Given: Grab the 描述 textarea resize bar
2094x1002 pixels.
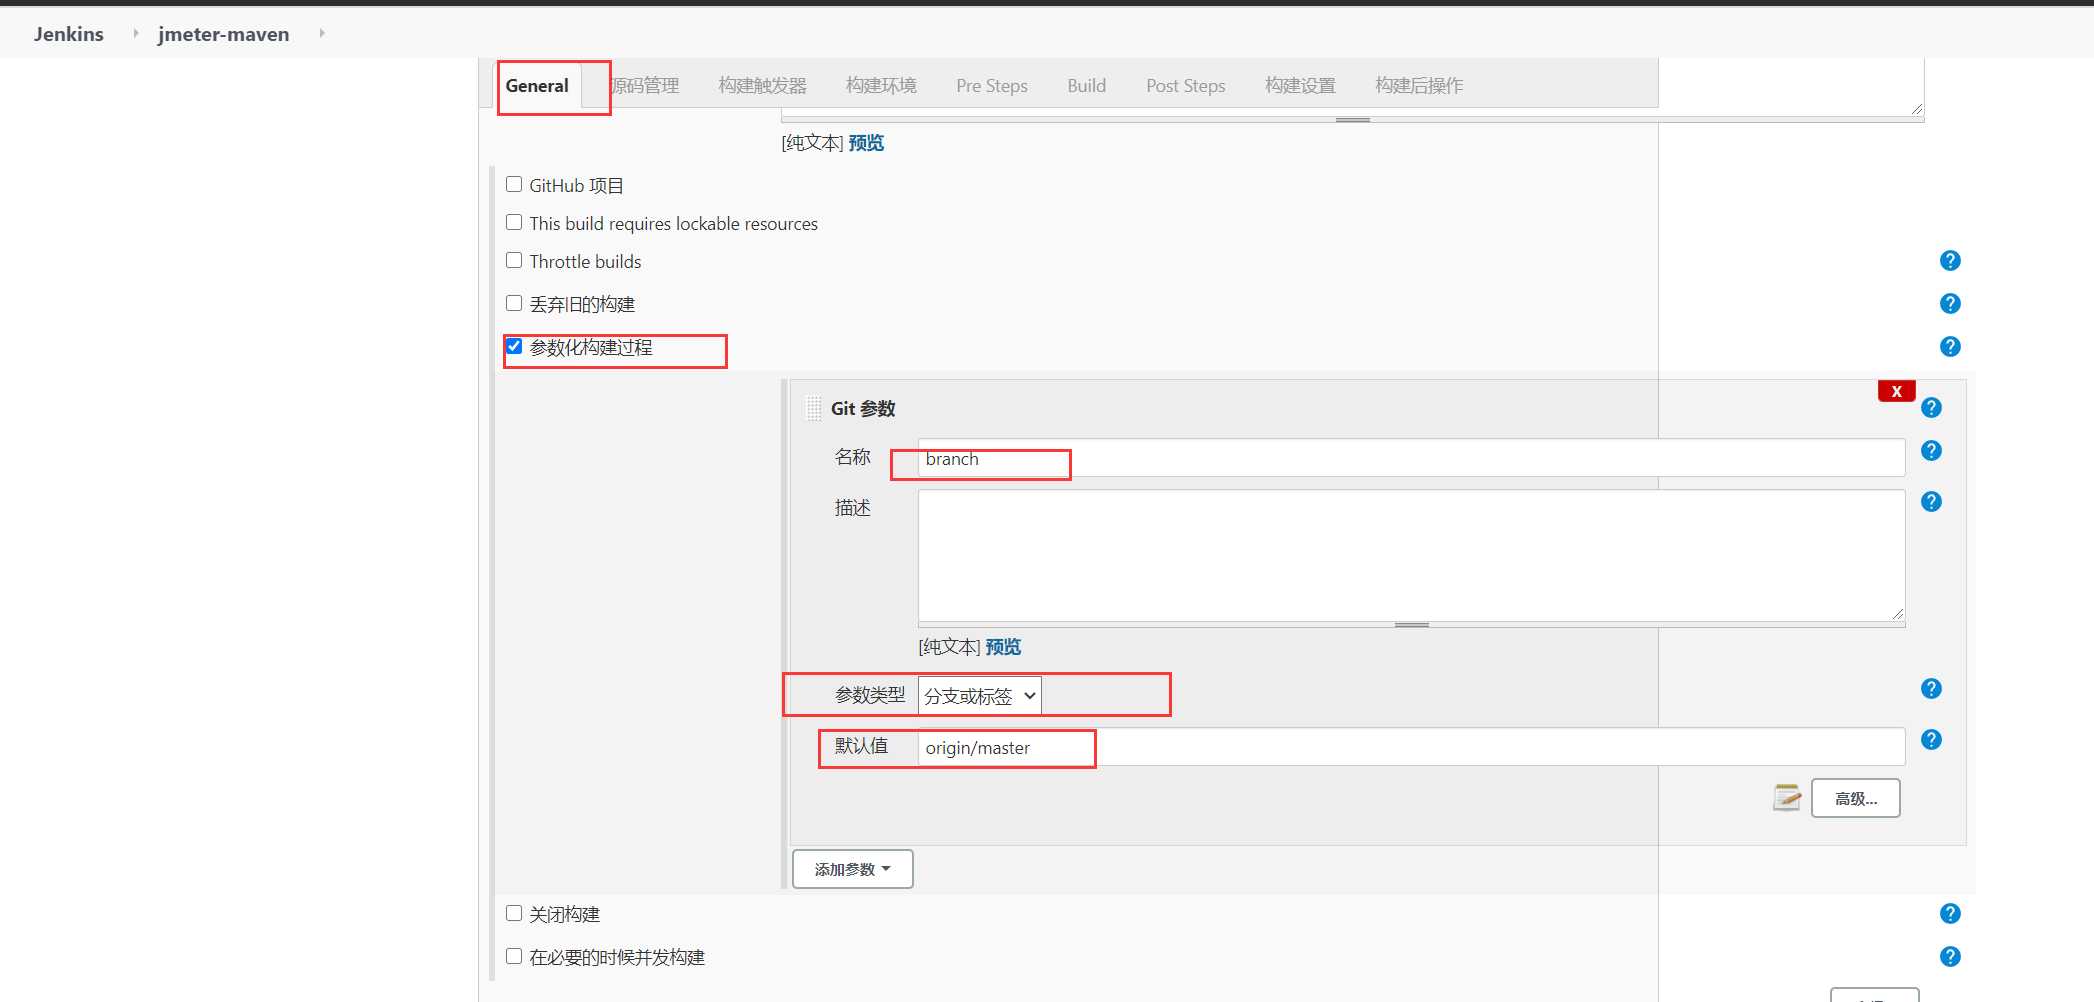Looking at the screenshot, I should tap(1411, 625).
